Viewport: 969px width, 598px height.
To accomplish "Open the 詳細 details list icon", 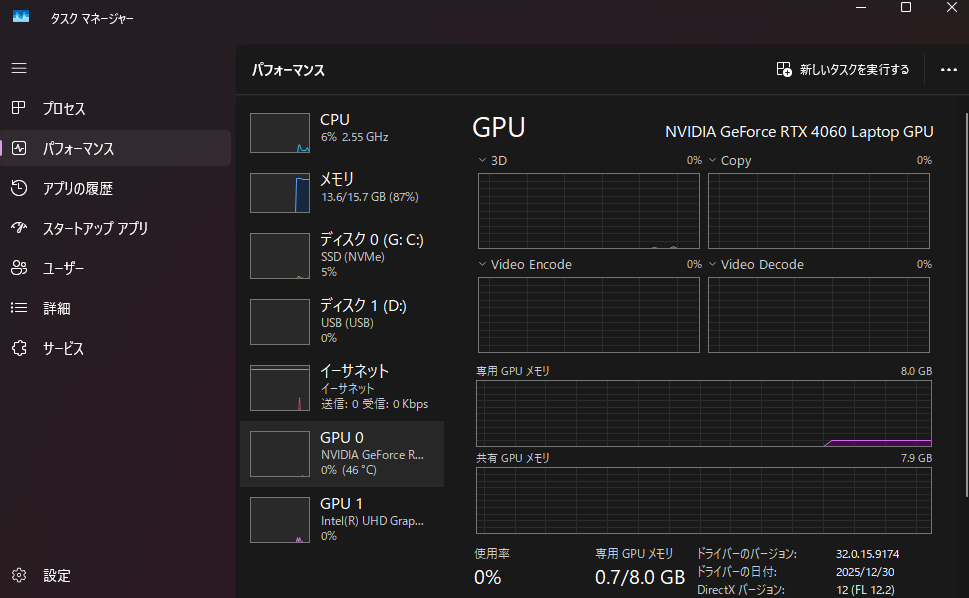I will pos(19,308).
